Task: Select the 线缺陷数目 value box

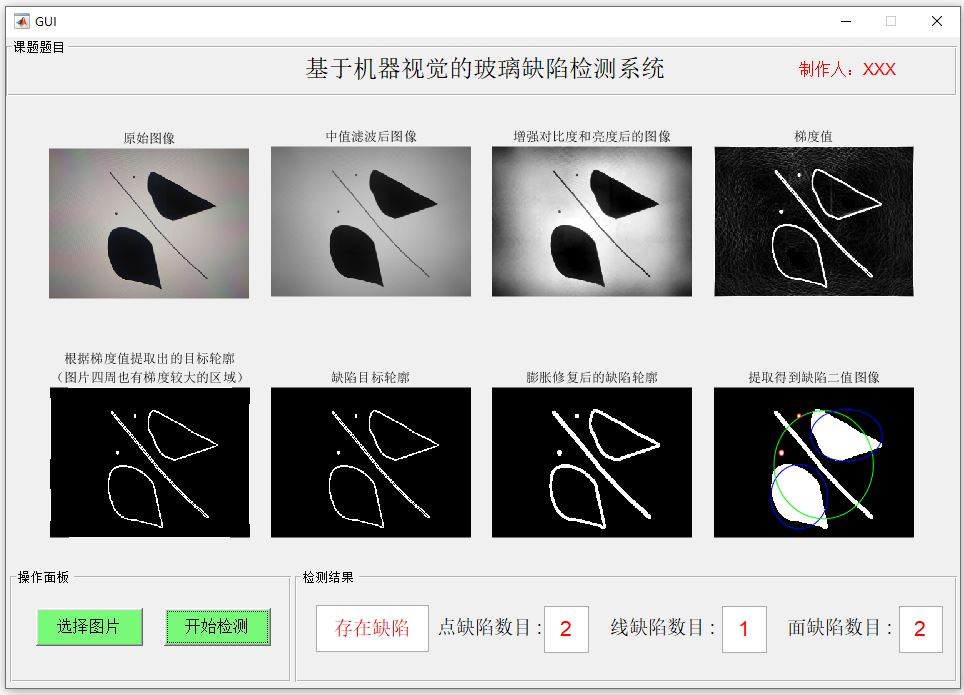Action: tap(744, 629)
